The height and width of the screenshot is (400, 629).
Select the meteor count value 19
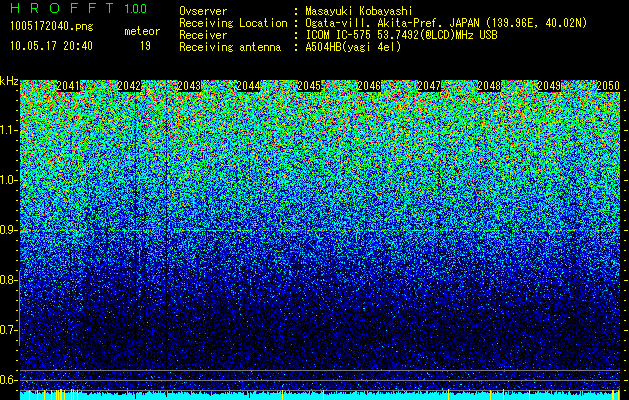[x=145, y=46]
